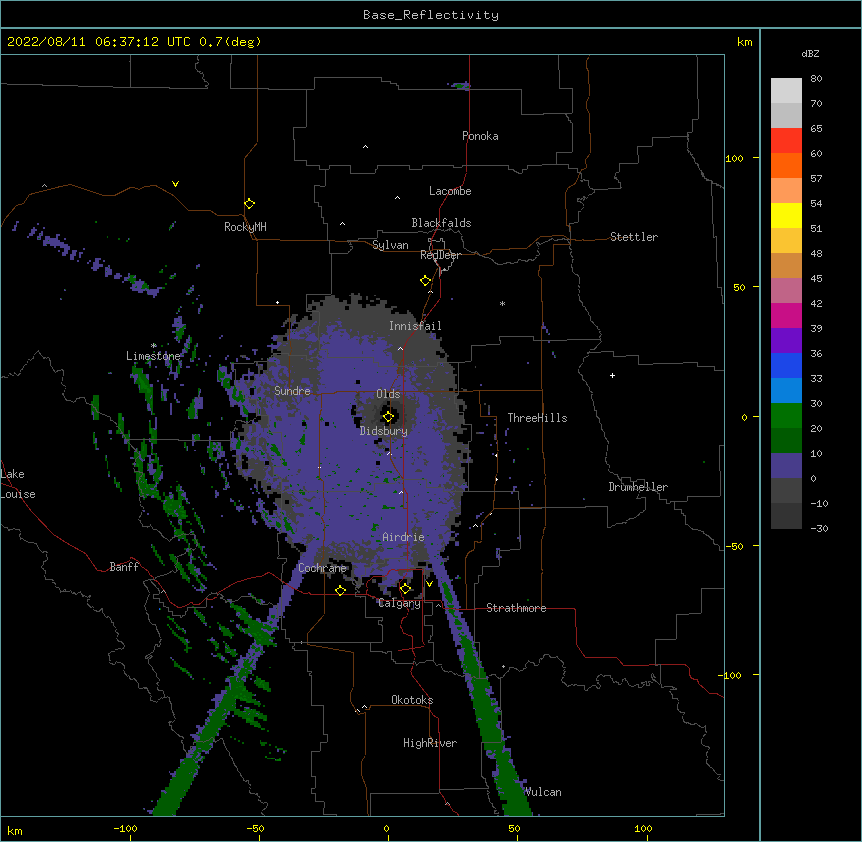Viewport: 862px width, 842px height.
Task: Click the Blackfalds city label
Action: click(x=441, y=223)
